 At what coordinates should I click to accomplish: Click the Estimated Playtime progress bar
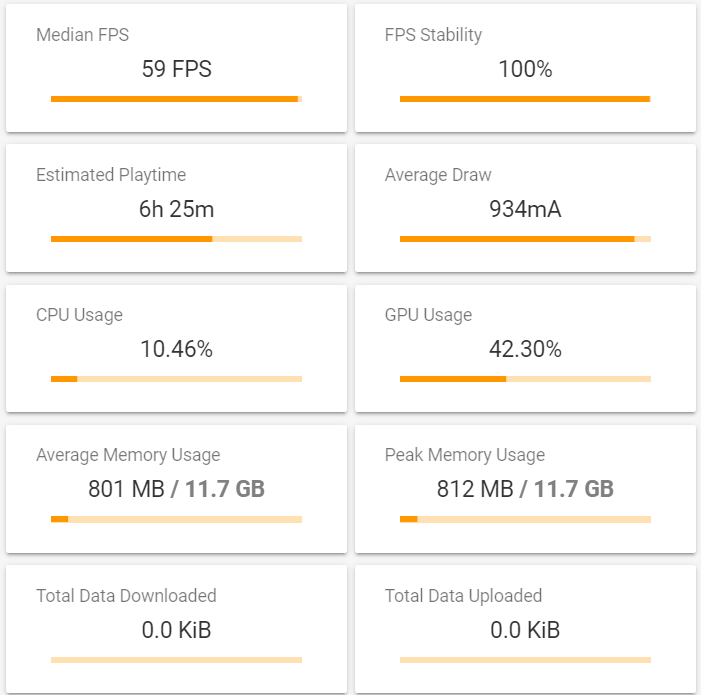[x=176, y=239]
